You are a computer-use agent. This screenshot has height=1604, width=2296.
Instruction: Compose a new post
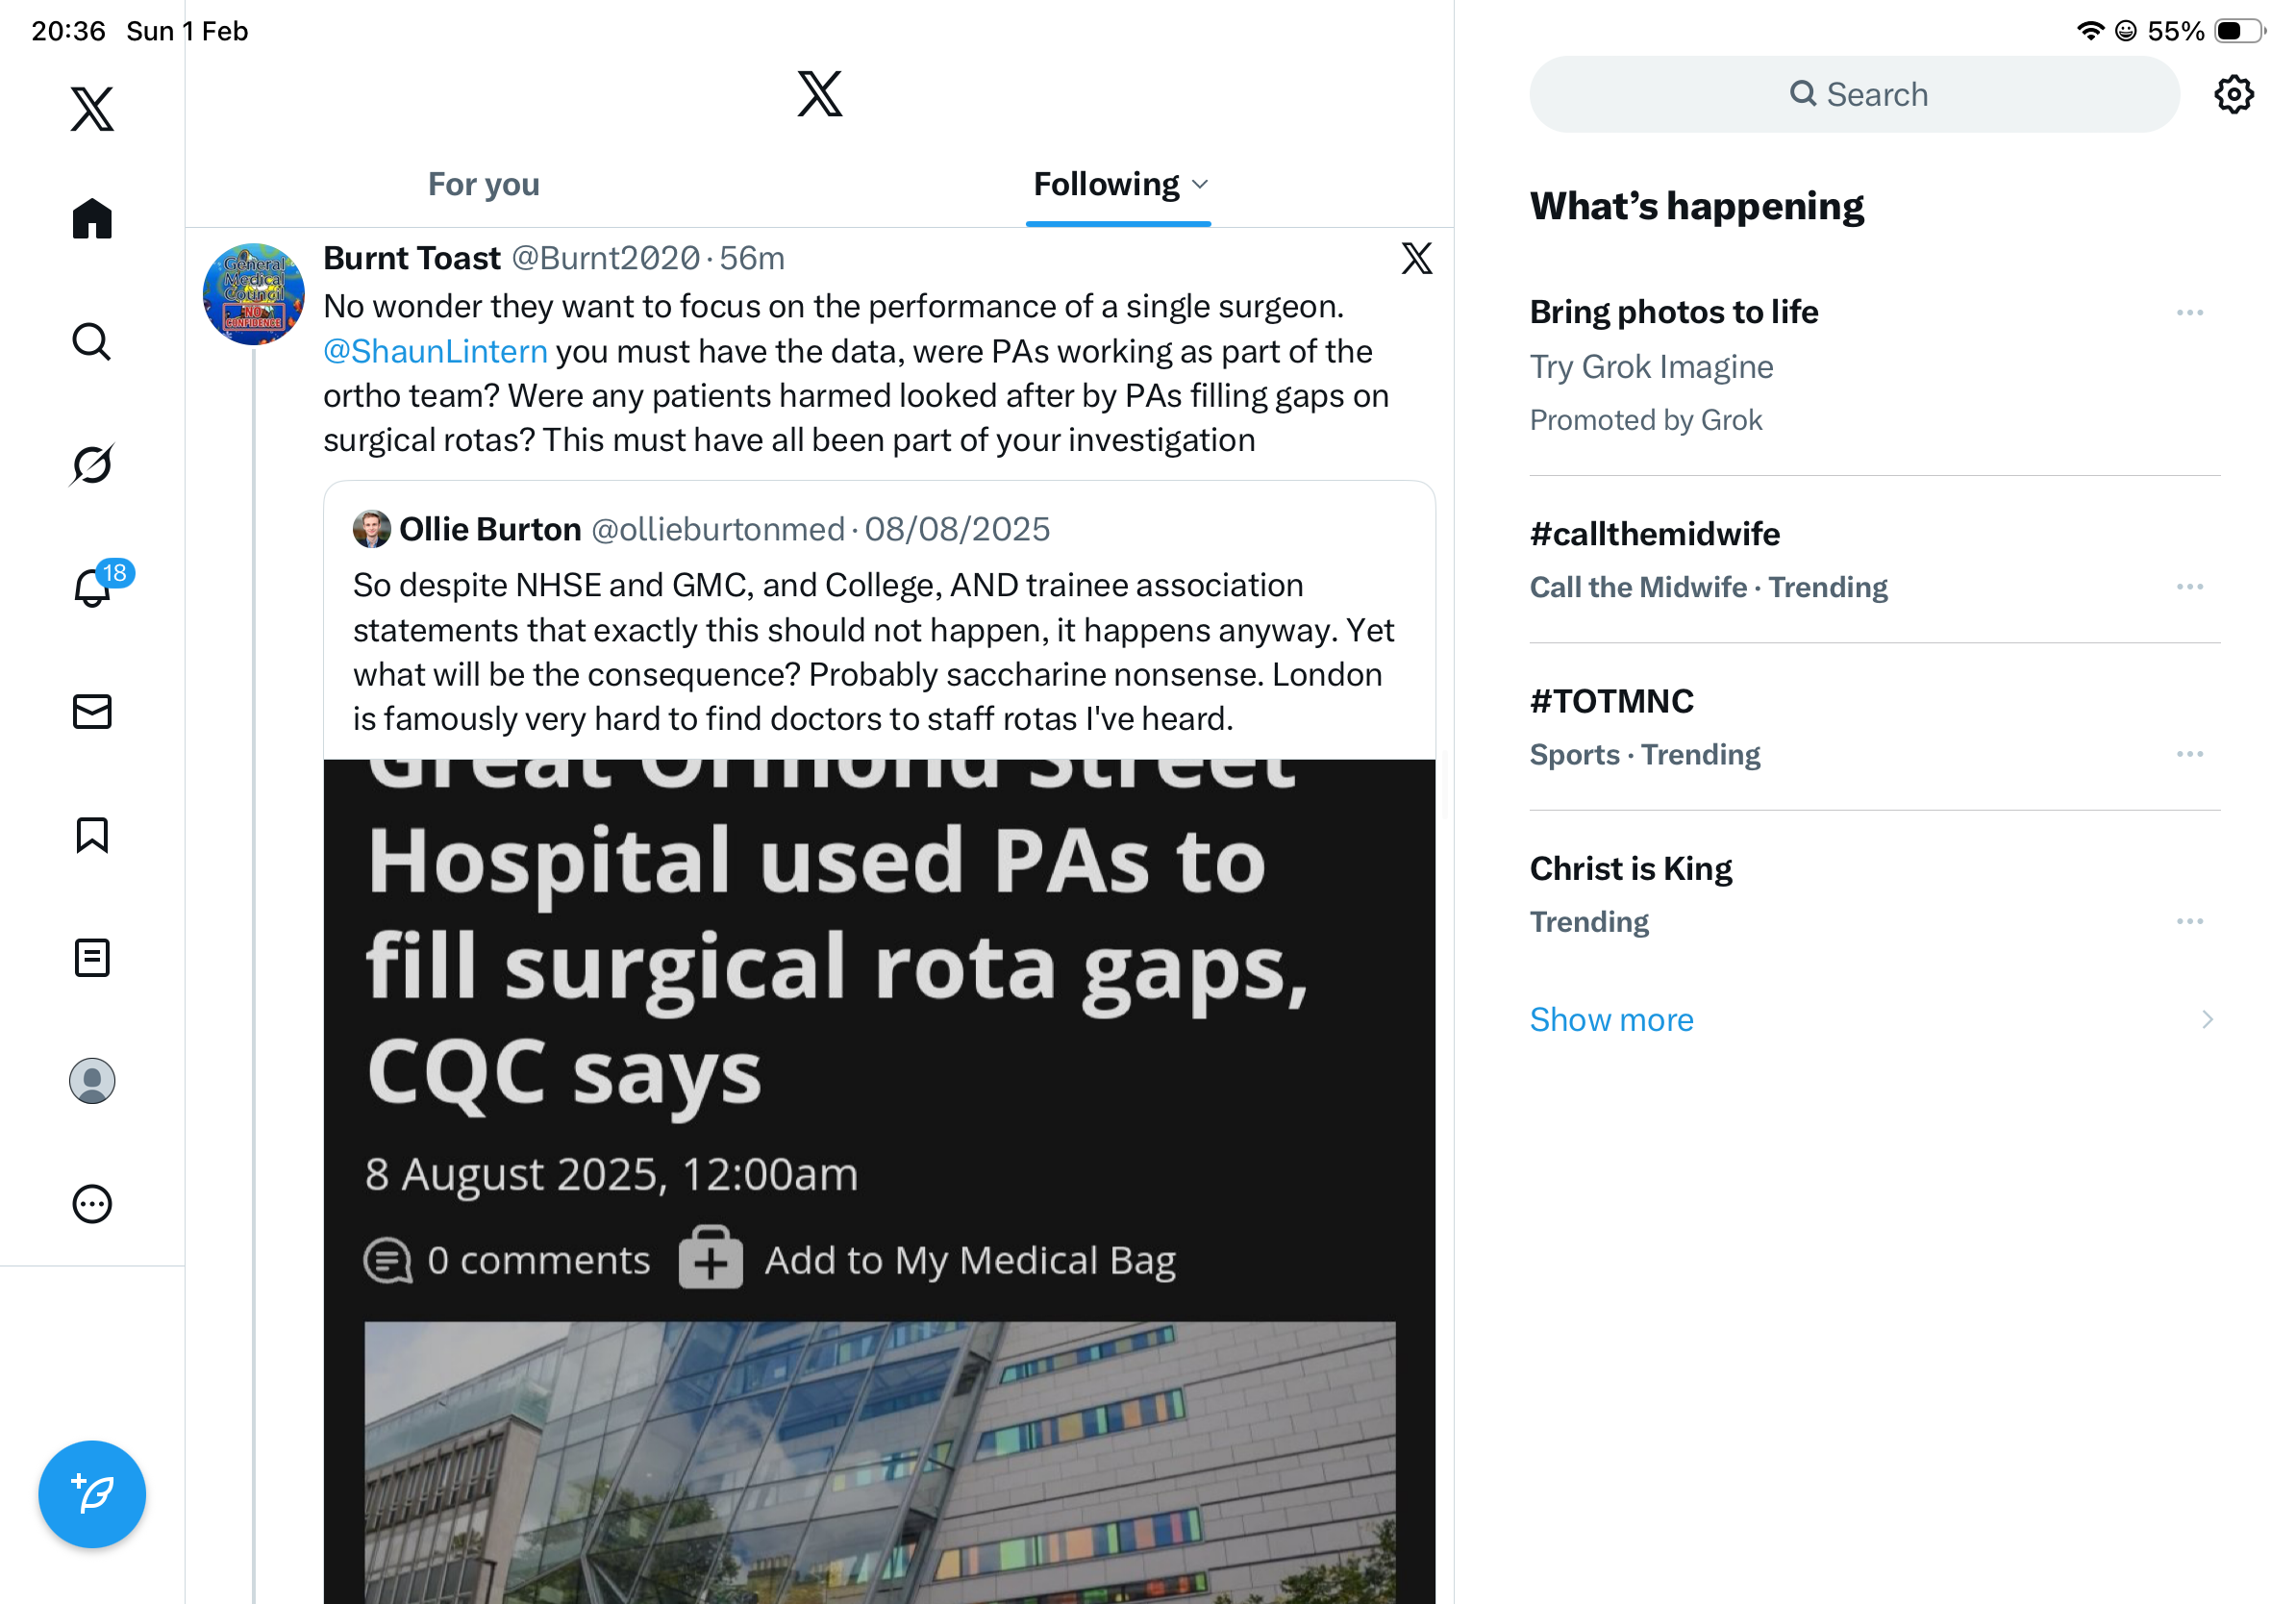point(92,1493)
